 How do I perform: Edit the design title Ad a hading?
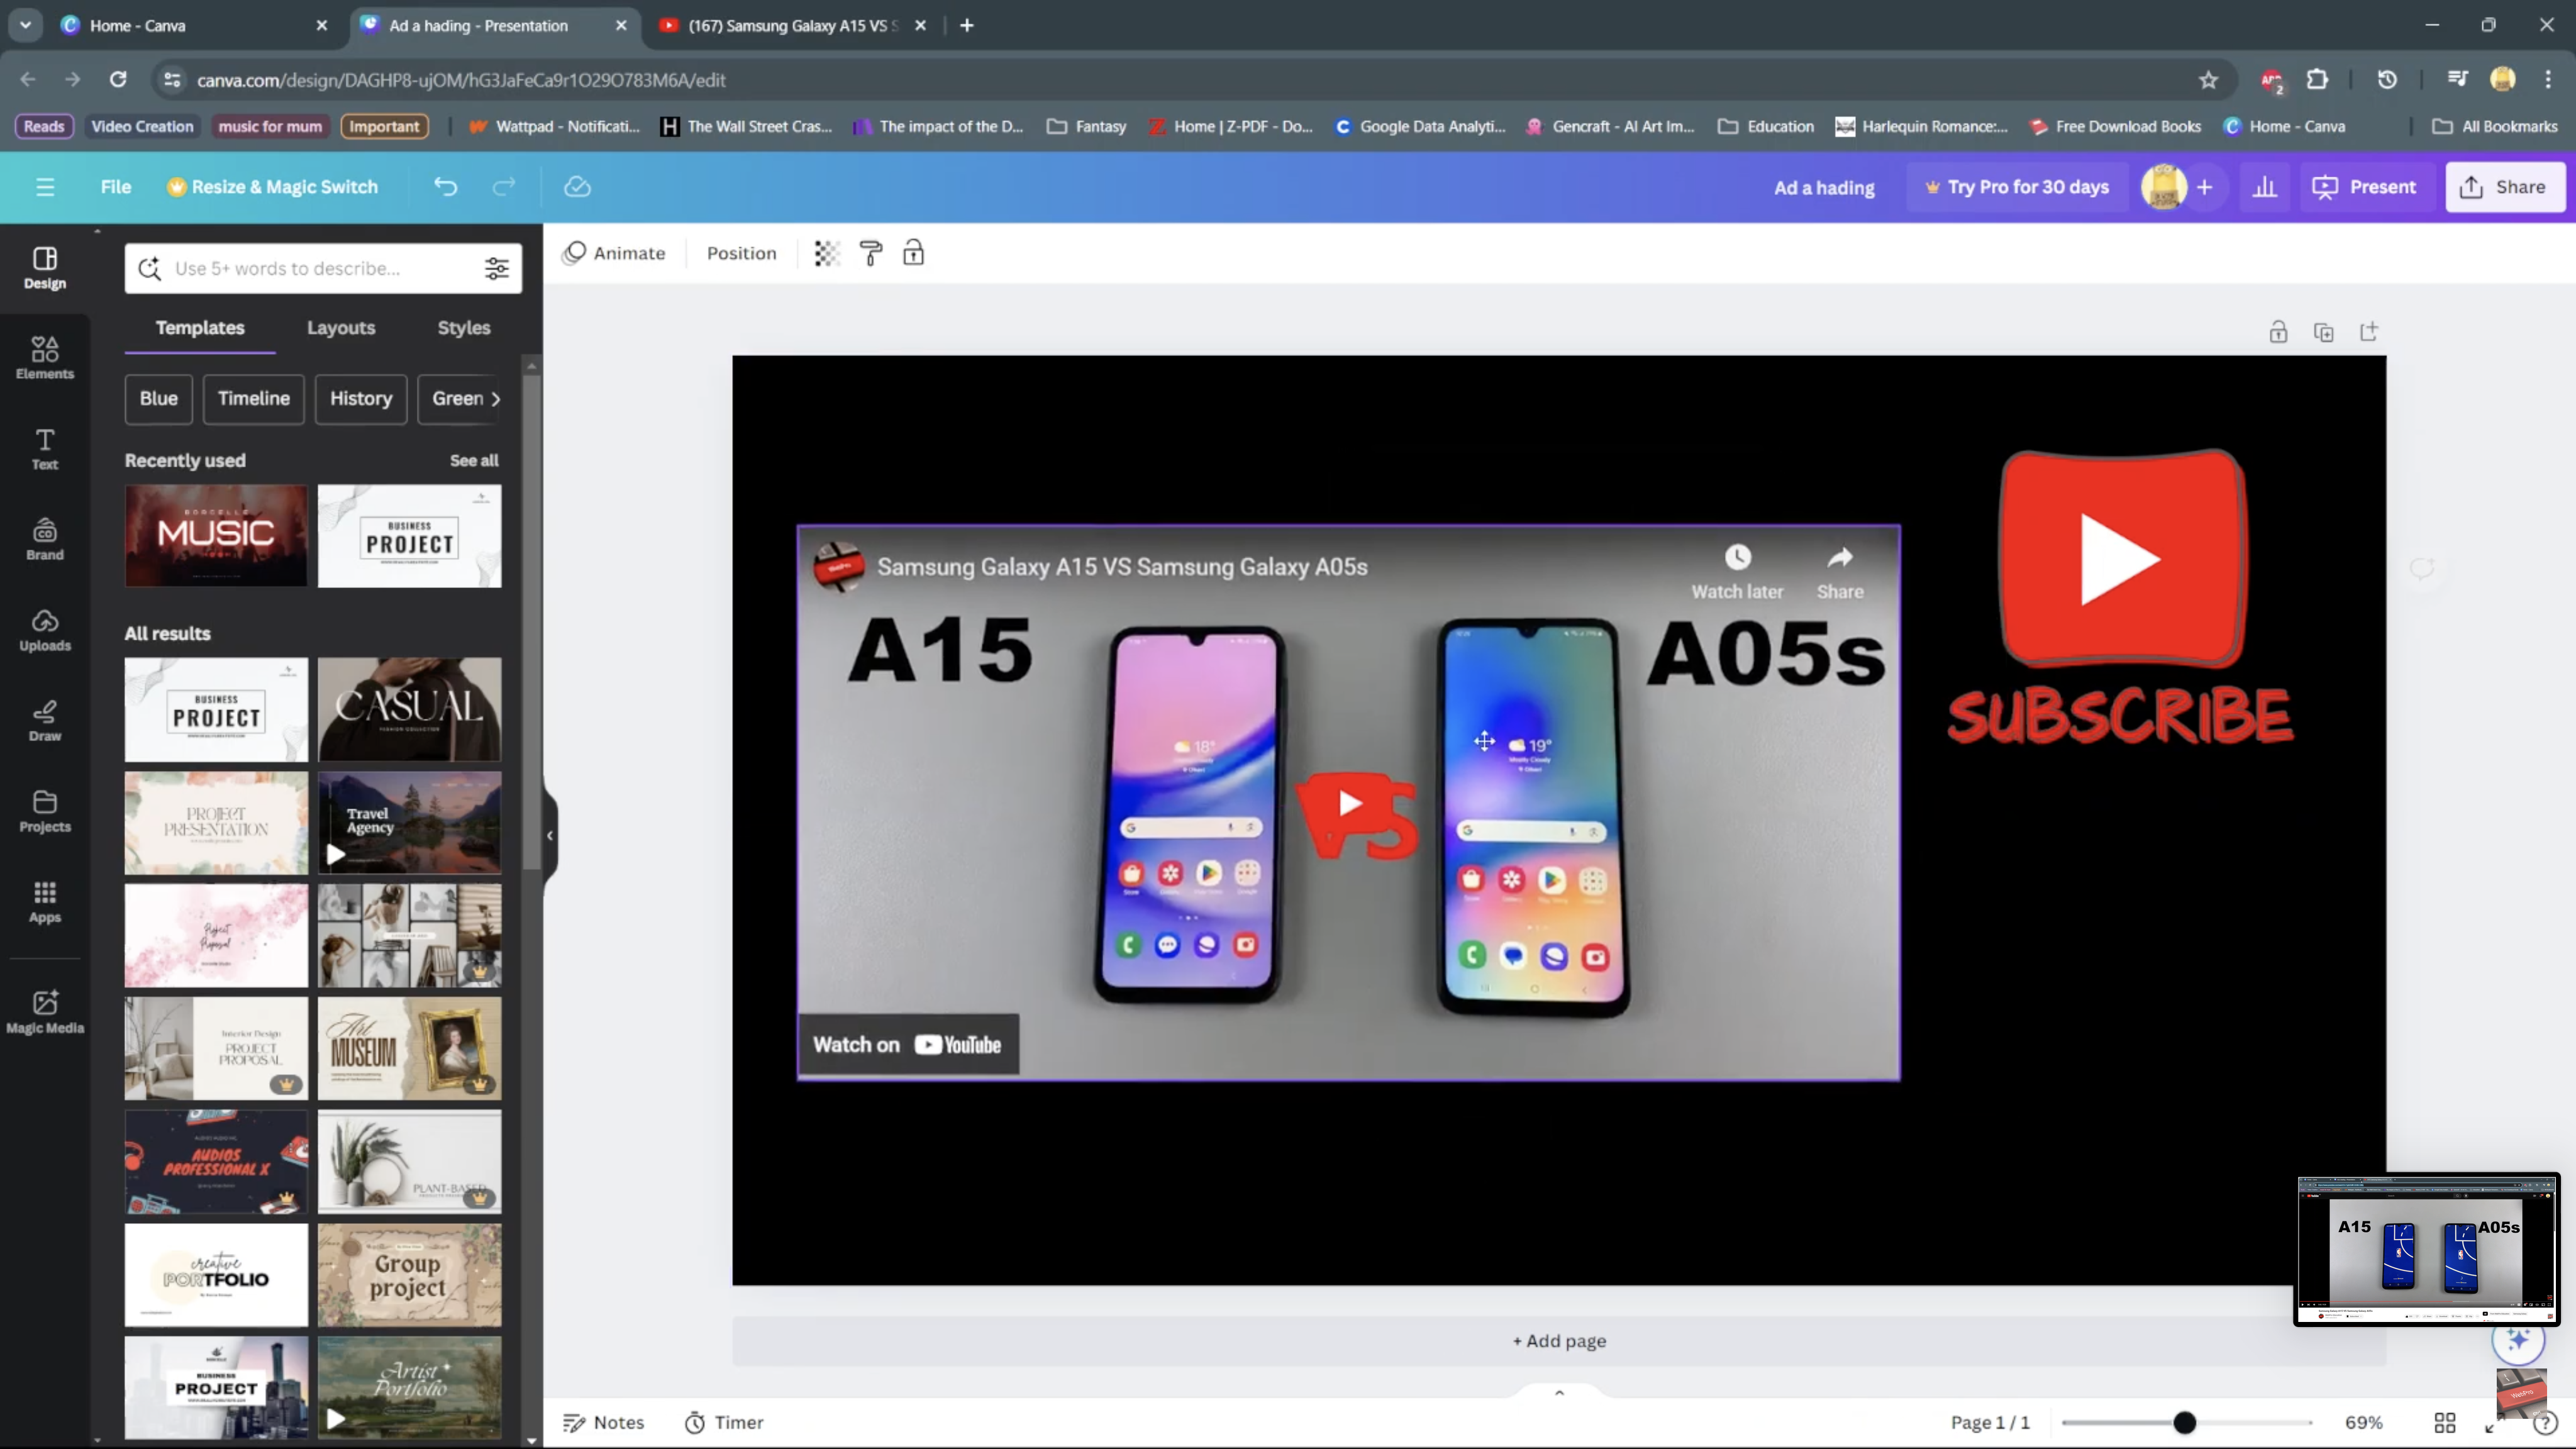tap(1825, 187)
